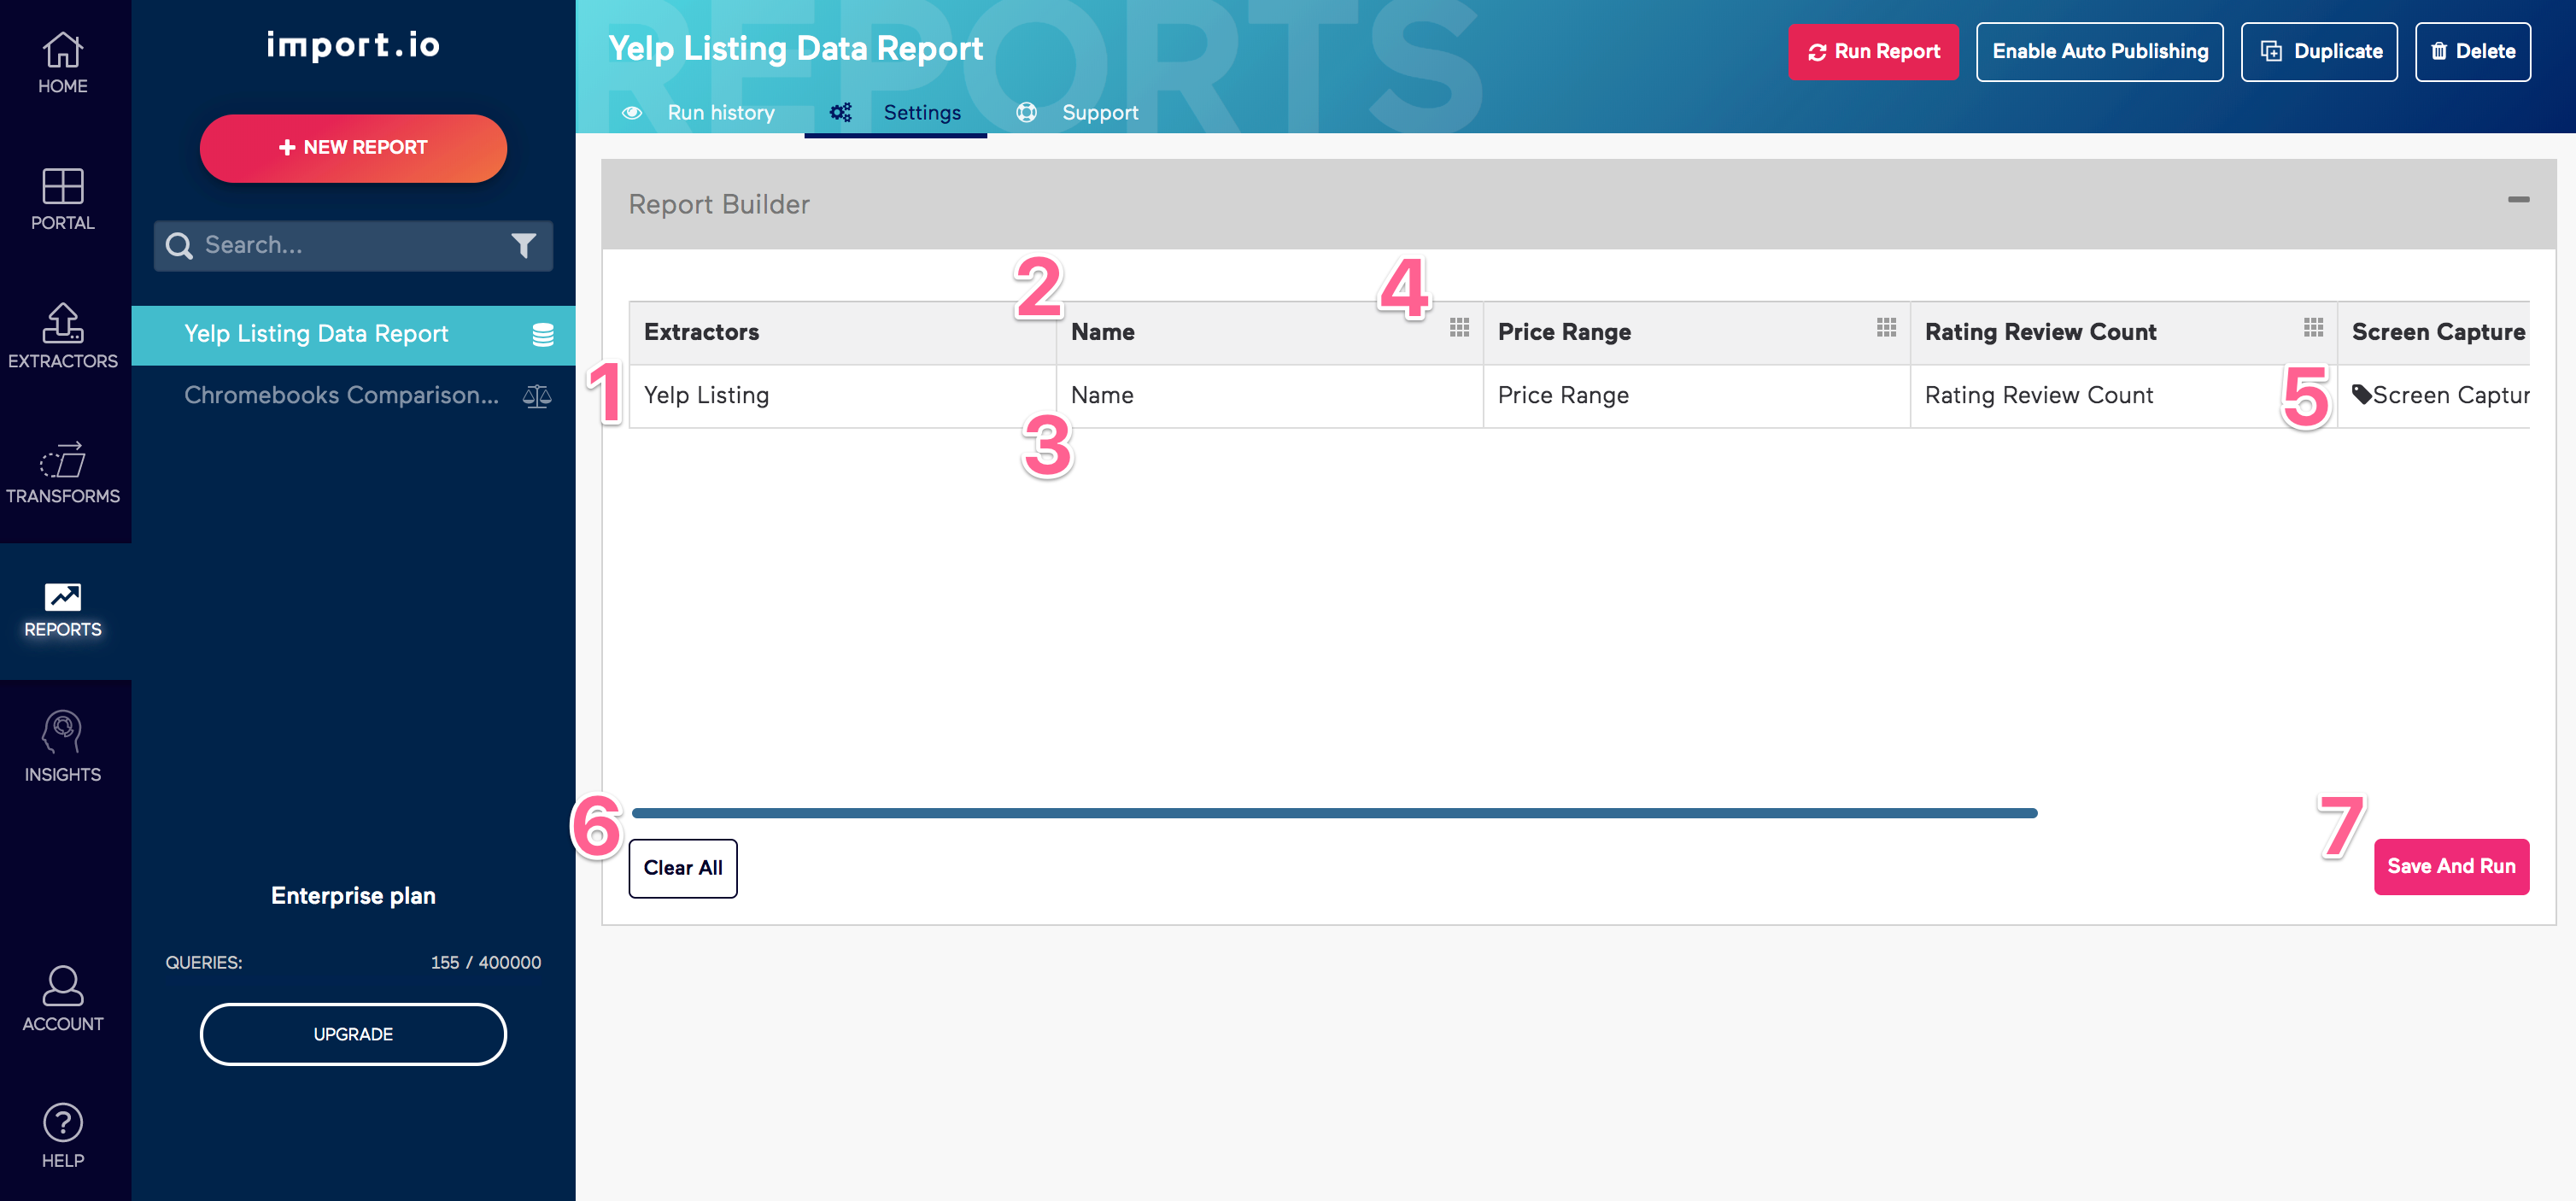The width and height of the screenshot is (2576, 1201).
Task: Switch to the Run history tab
Action: (720, 112)
